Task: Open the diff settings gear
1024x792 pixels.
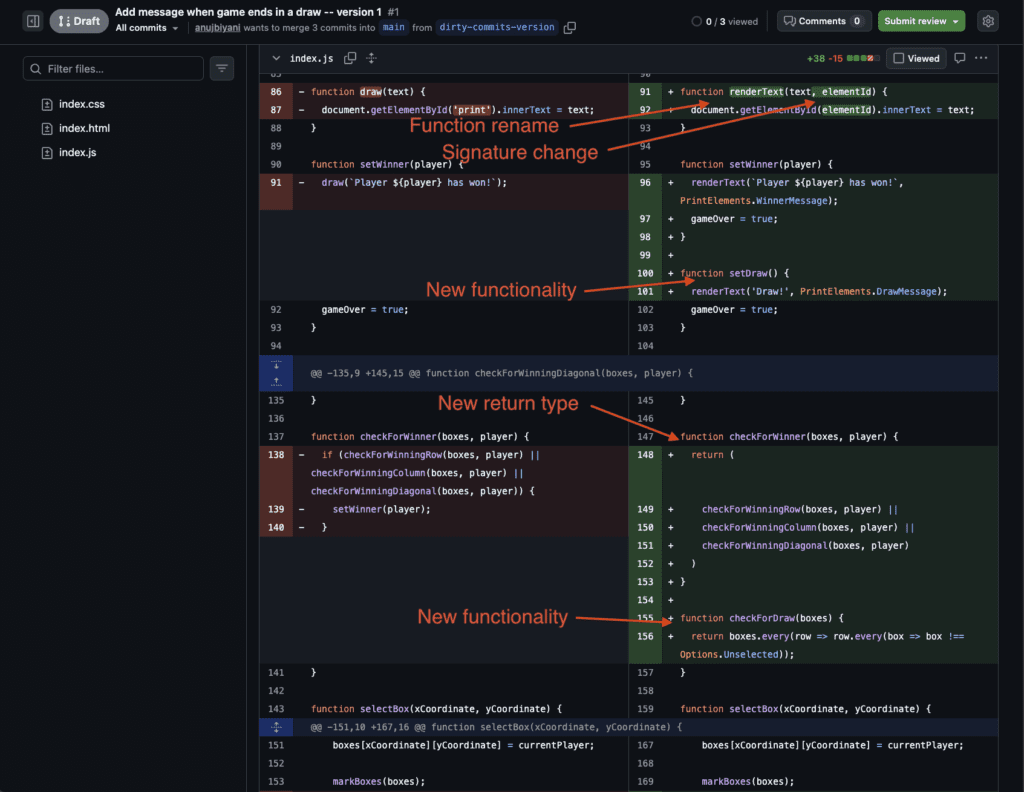Action: click(988, 21)
